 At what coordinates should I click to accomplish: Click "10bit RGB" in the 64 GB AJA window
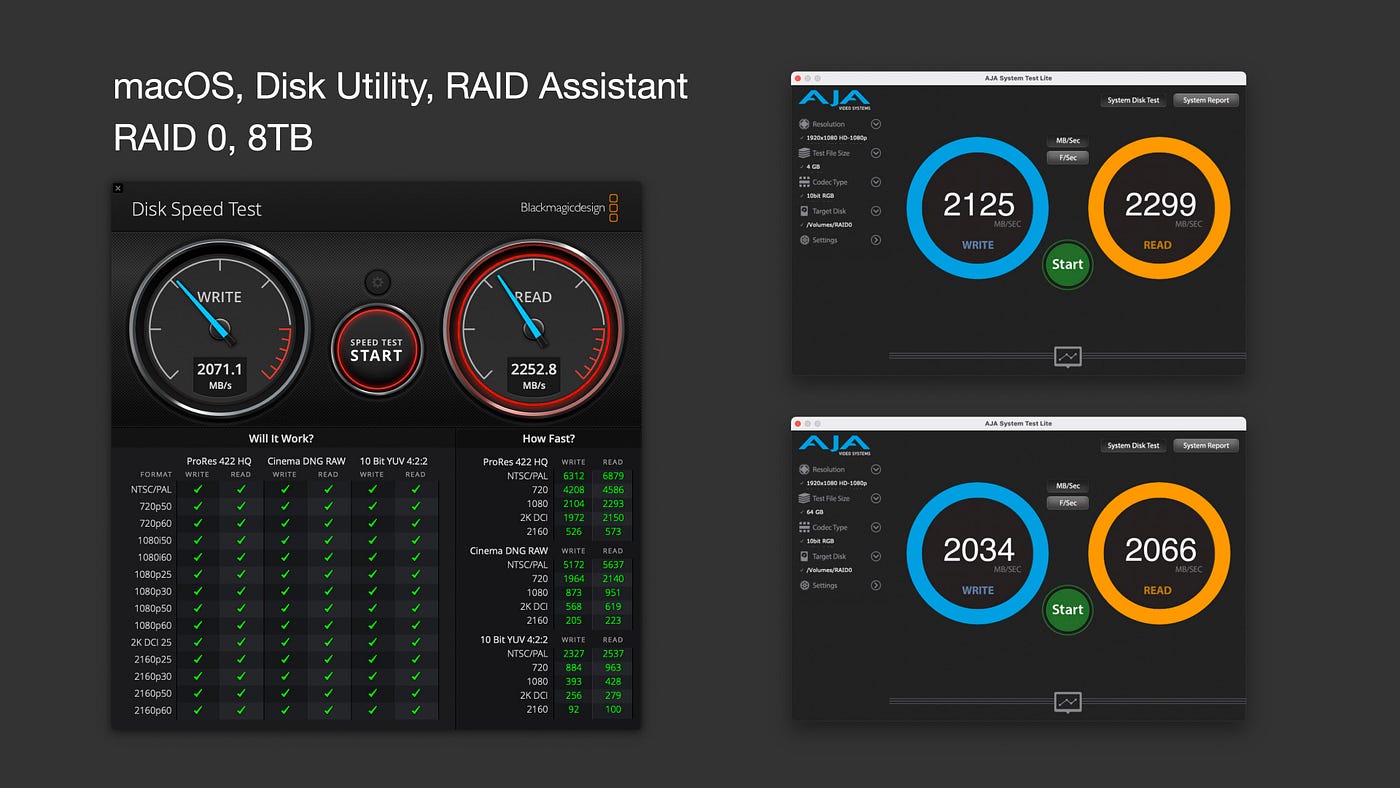(x=820, y=541)
